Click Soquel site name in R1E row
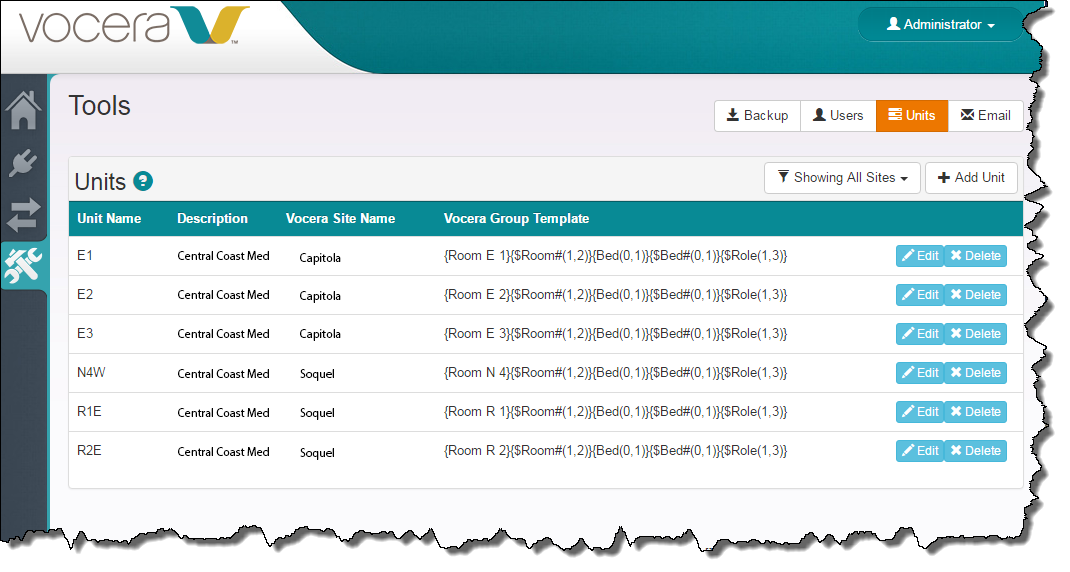 pos(317,412)
